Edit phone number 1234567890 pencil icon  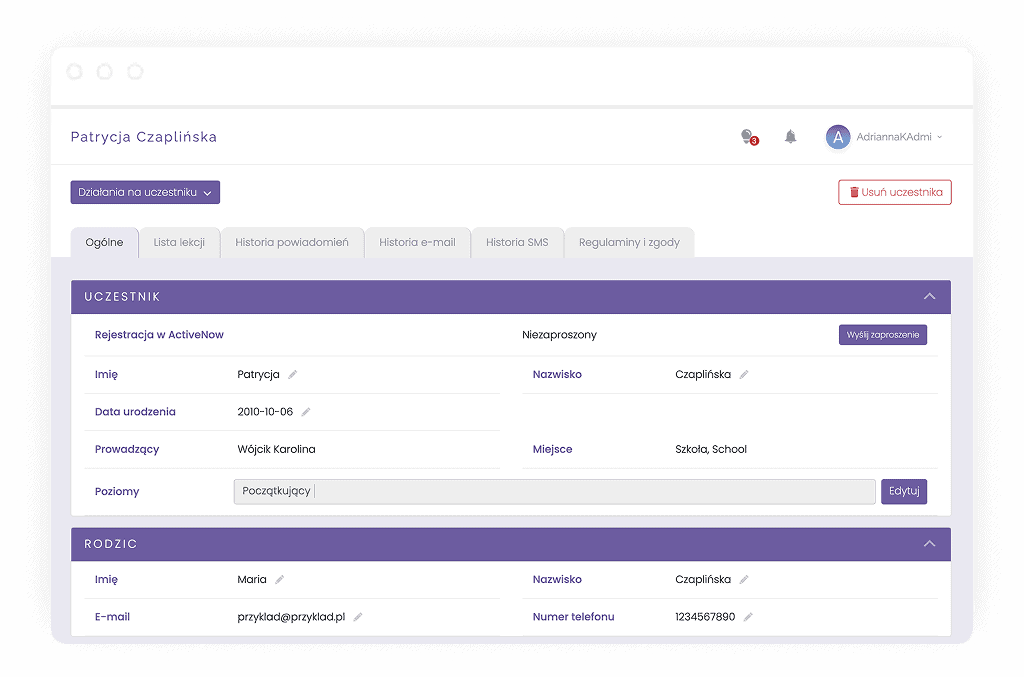pos(748,617)
